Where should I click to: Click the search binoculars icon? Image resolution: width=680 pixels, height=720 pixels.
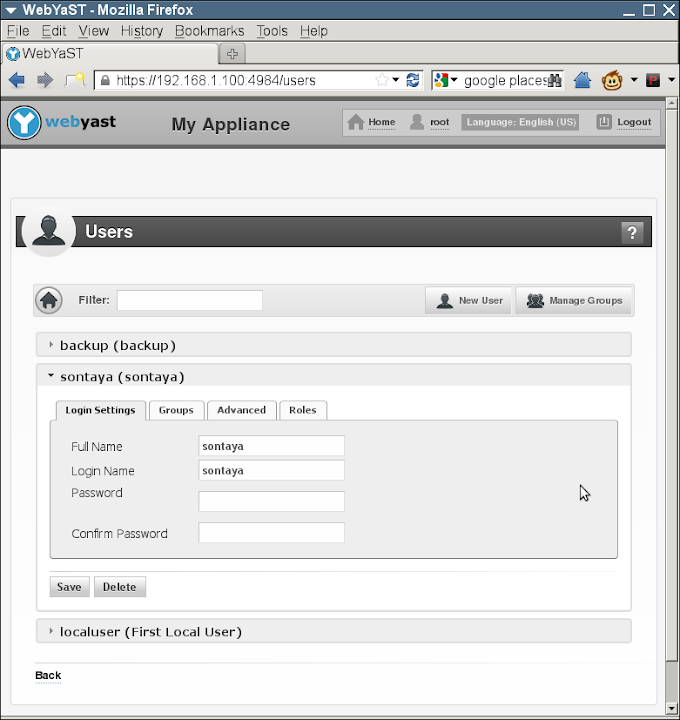(555, 80)
